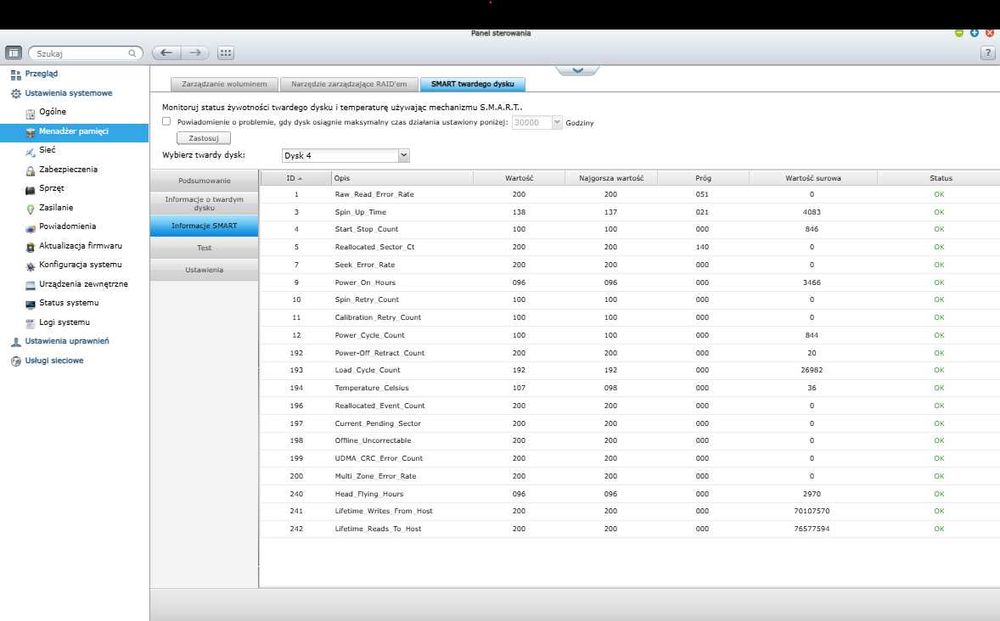This screenshot has height=621, width=1000.
Task: Click the Logi systemu icon
Action: [30, 323]
